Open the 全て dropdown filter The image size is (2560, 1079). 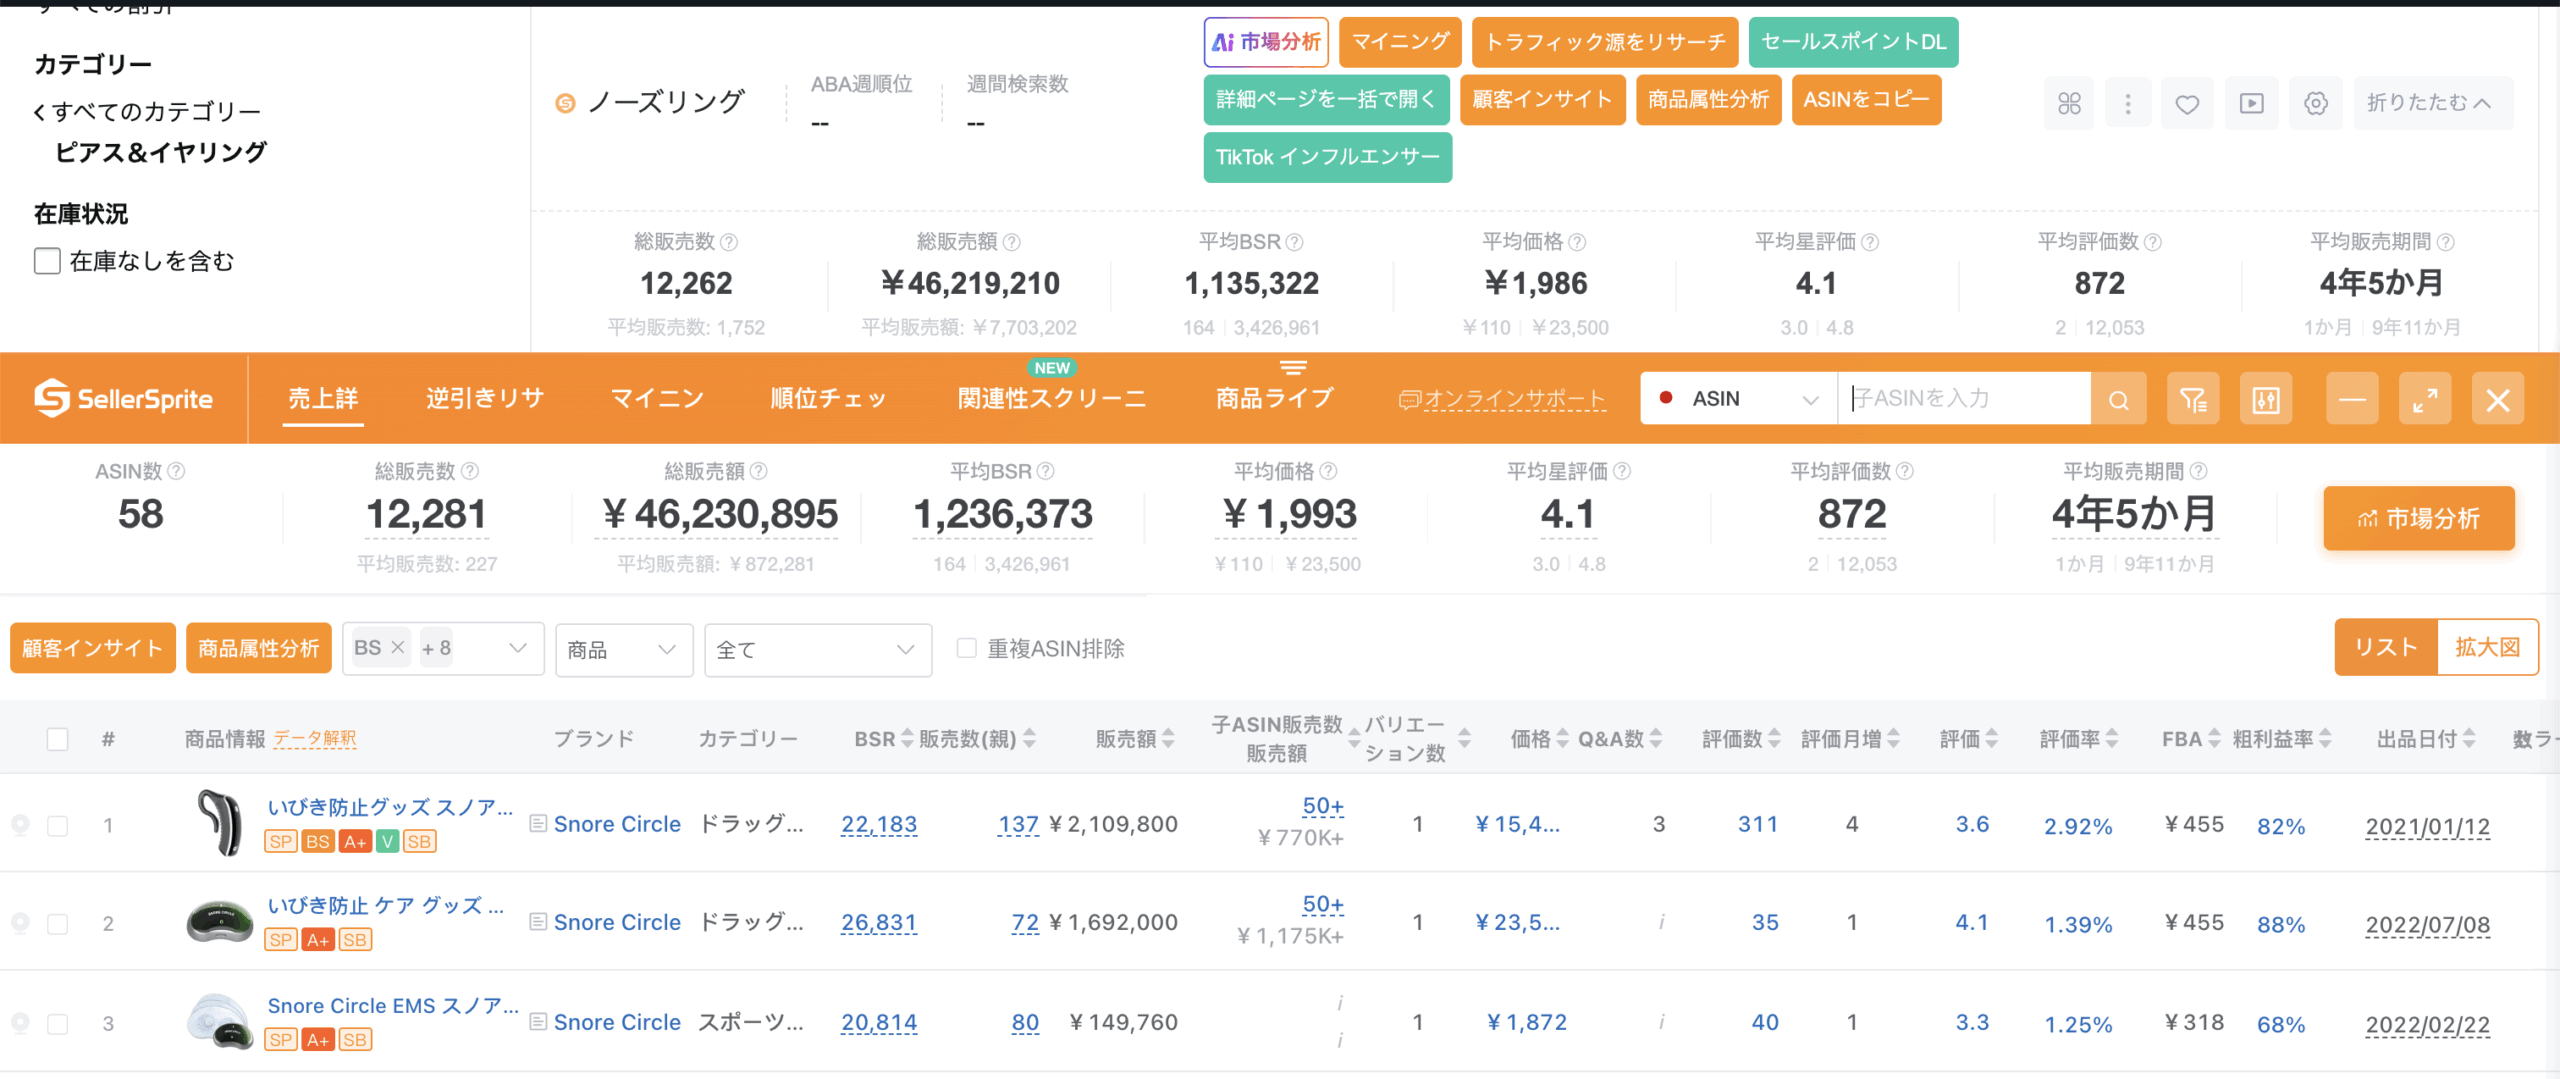click(817, 650)
